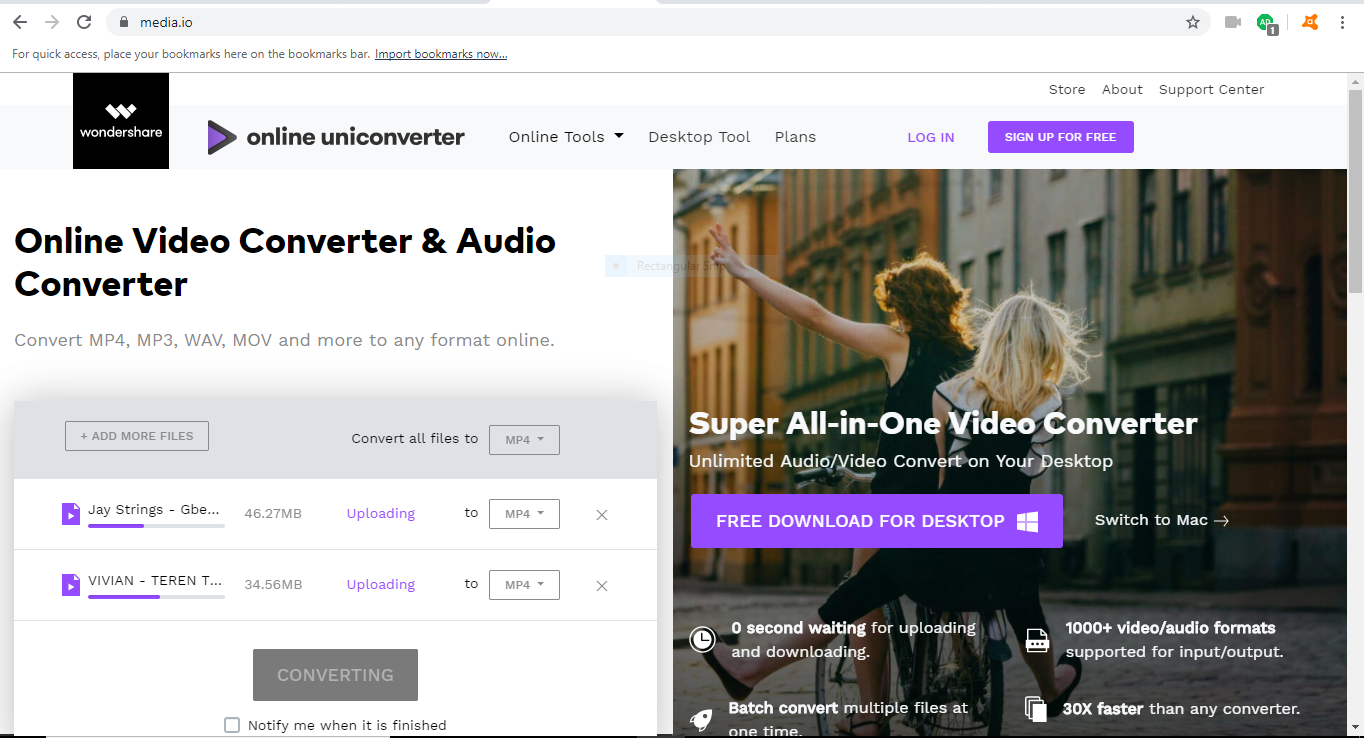This screenshot has width=1364, height=738.
Task: Click Switch to Mac link
Action: (1161, 520)
